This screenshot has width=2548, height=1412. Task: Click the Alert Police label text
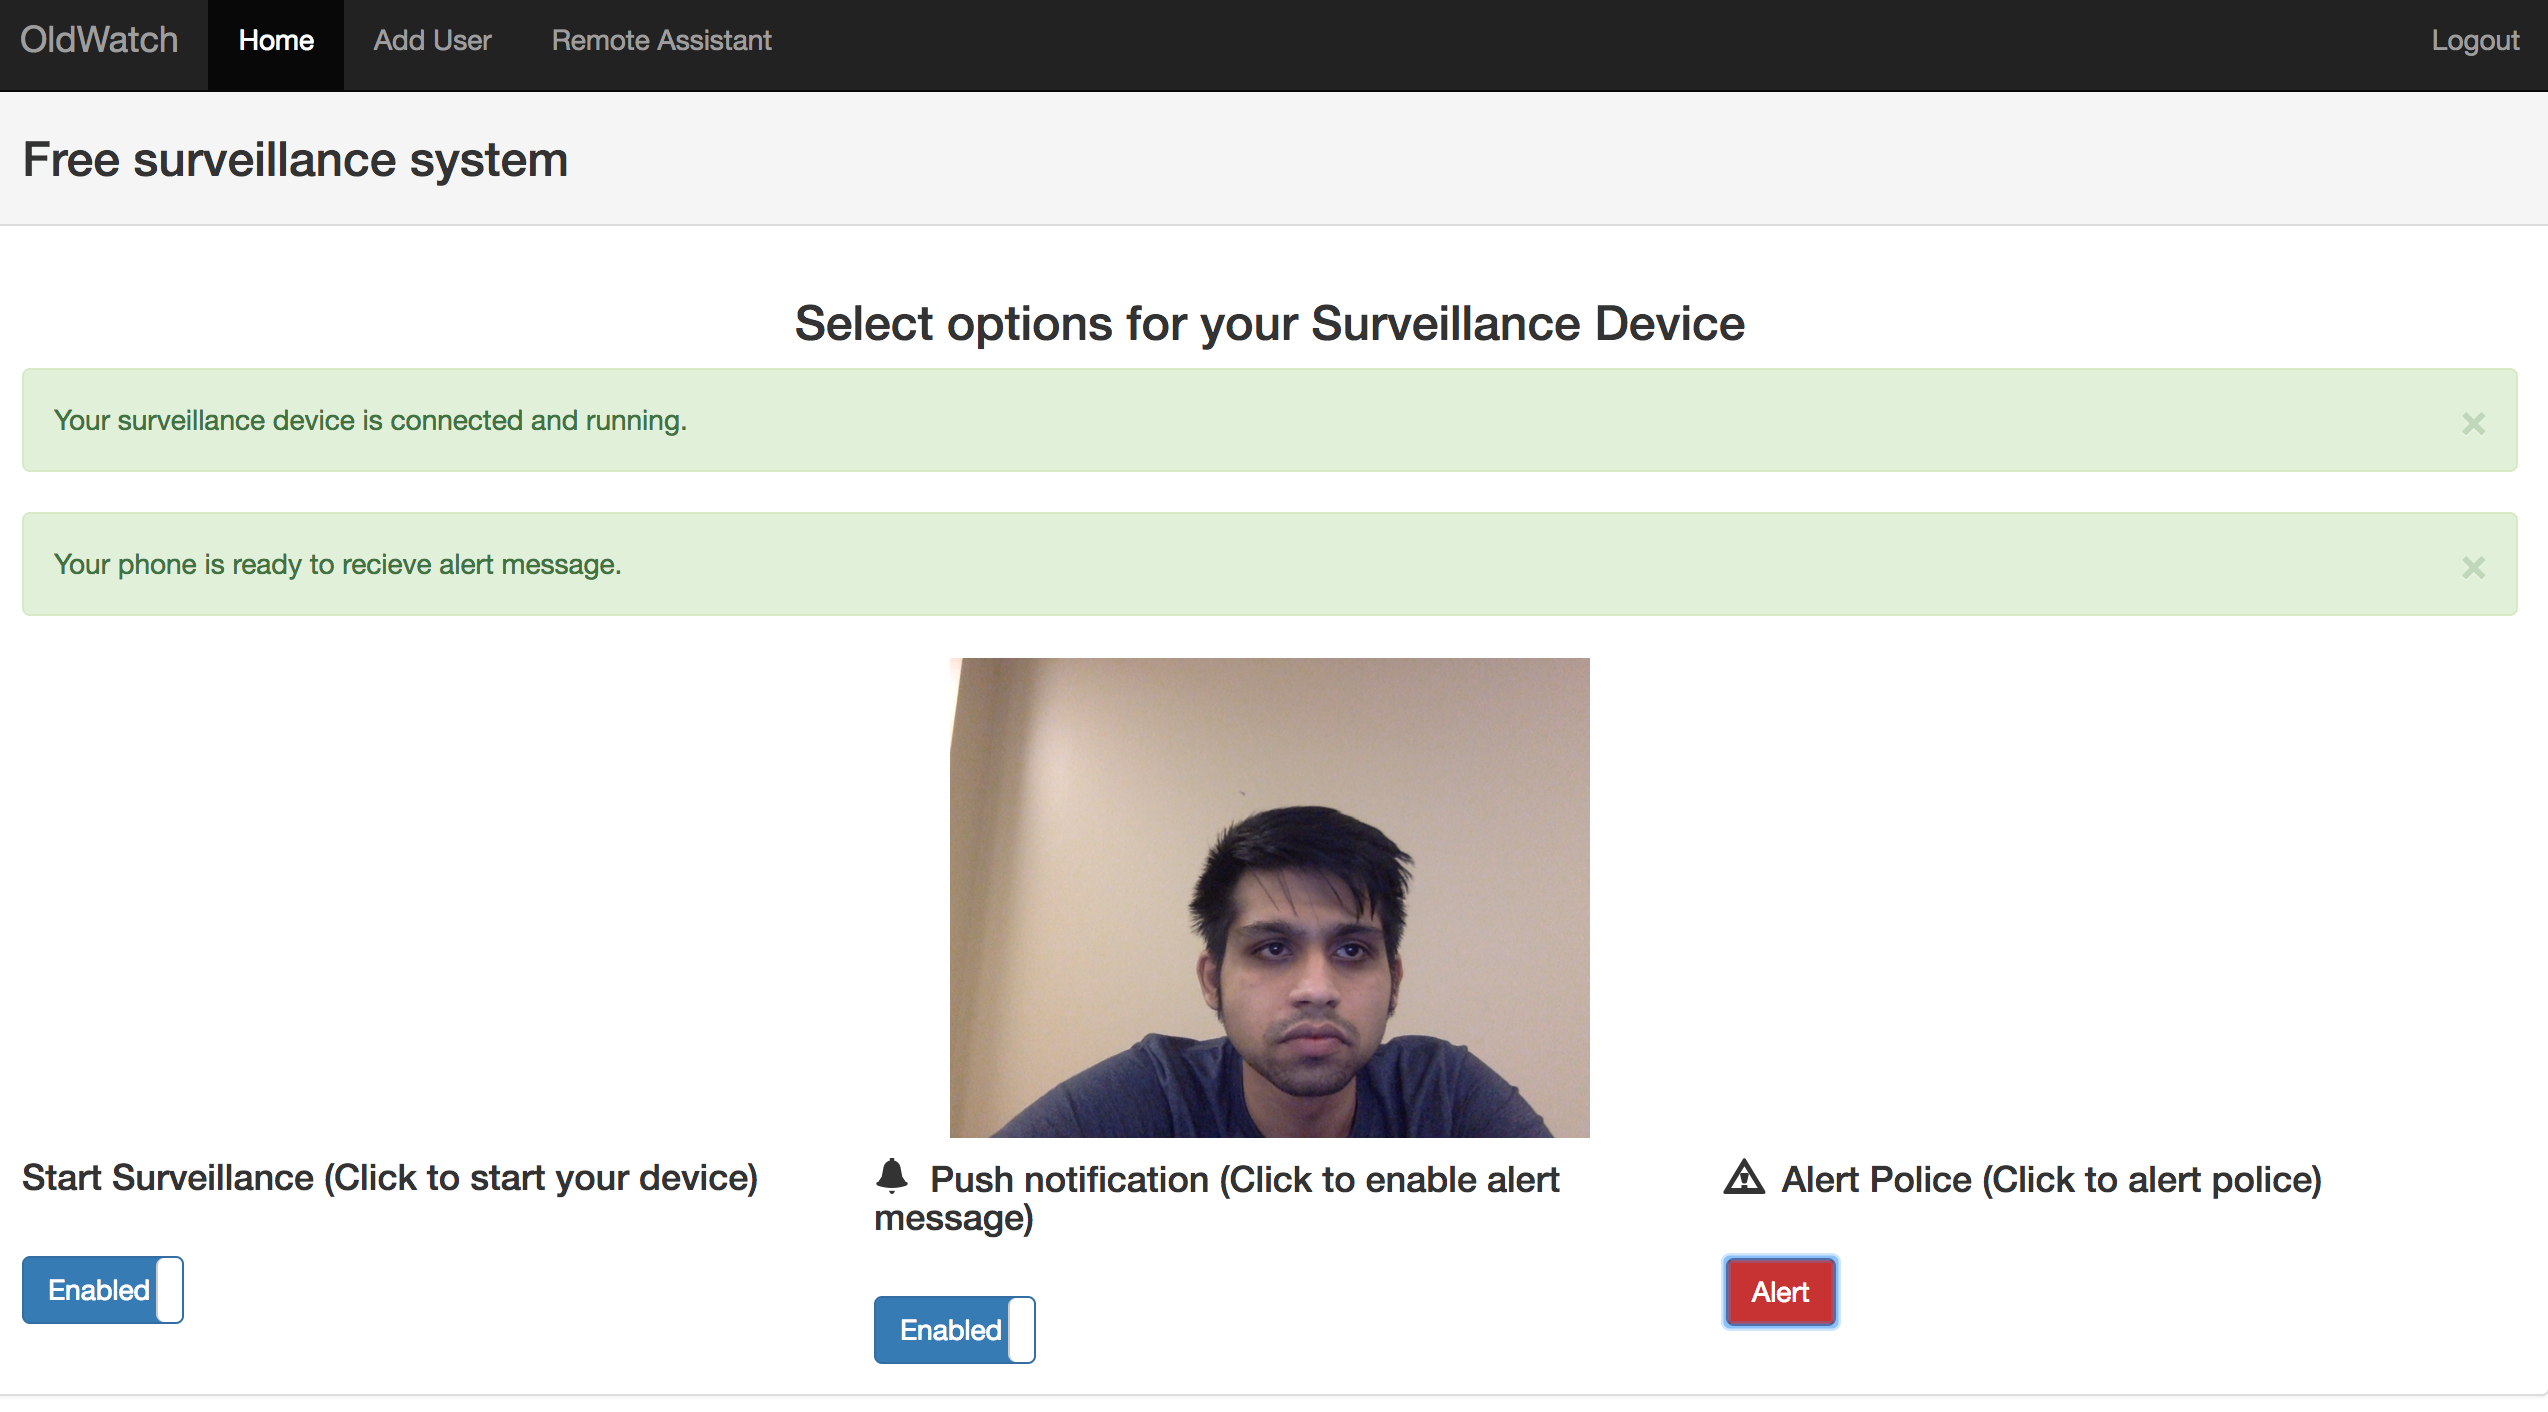(x=2051, y=1180)
